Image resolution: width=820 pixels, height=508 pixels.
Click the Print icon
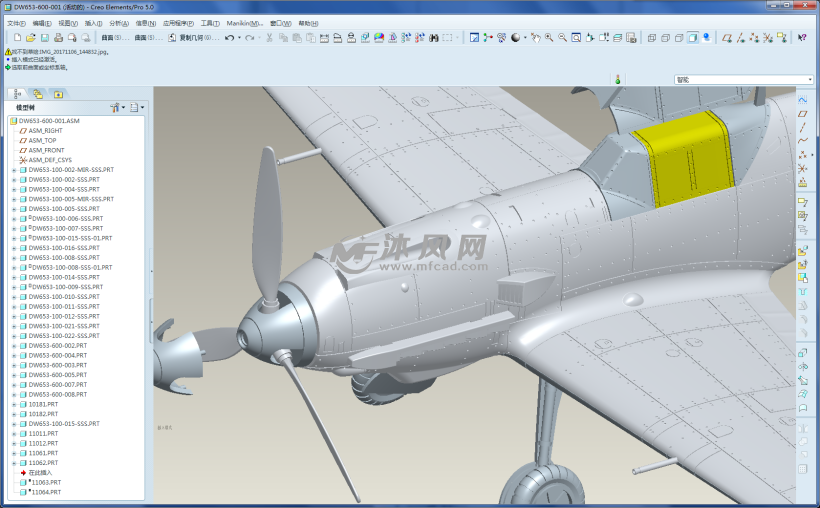(x=59, y=38)
